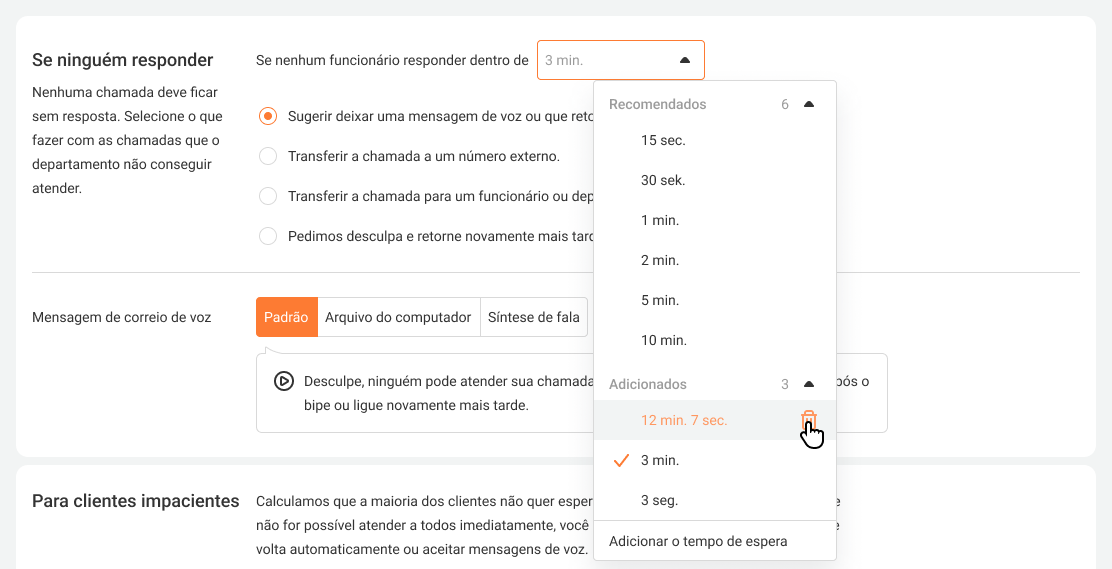Screen dimensions: 1112x569
Task: Close the wait time dropdown
Action: 684,60
